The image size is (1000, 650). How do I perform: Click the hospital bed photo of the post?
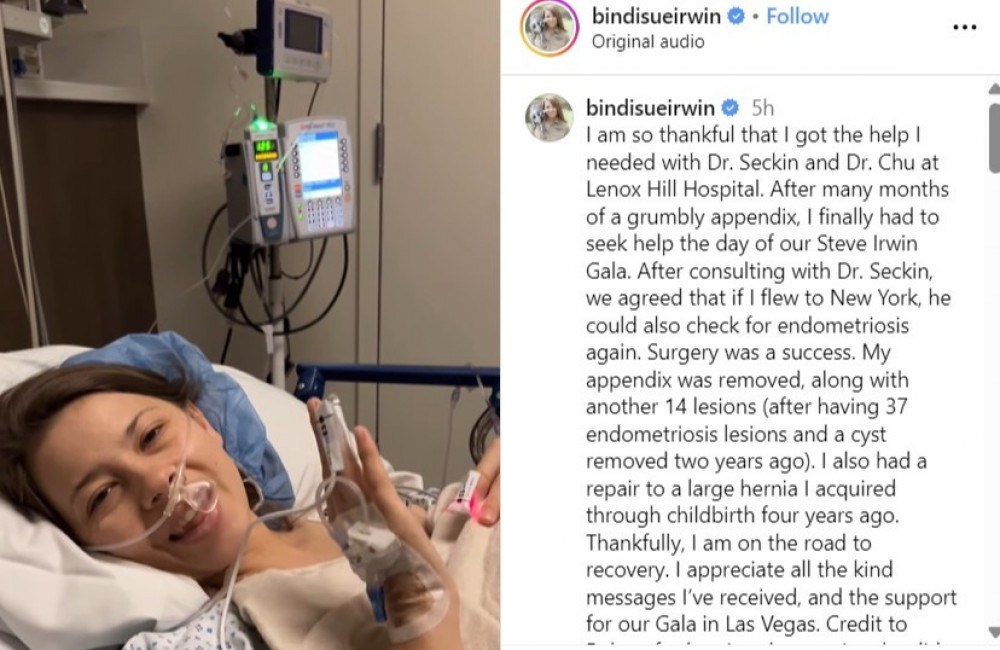pyautogui.click(x=250, y=325)
